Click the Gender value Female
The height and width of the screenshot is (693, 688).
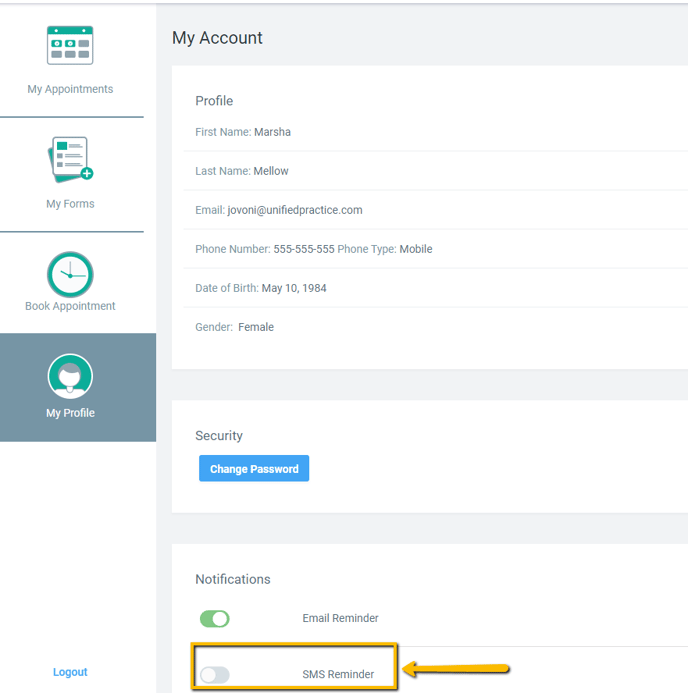[x=256, y=327]
